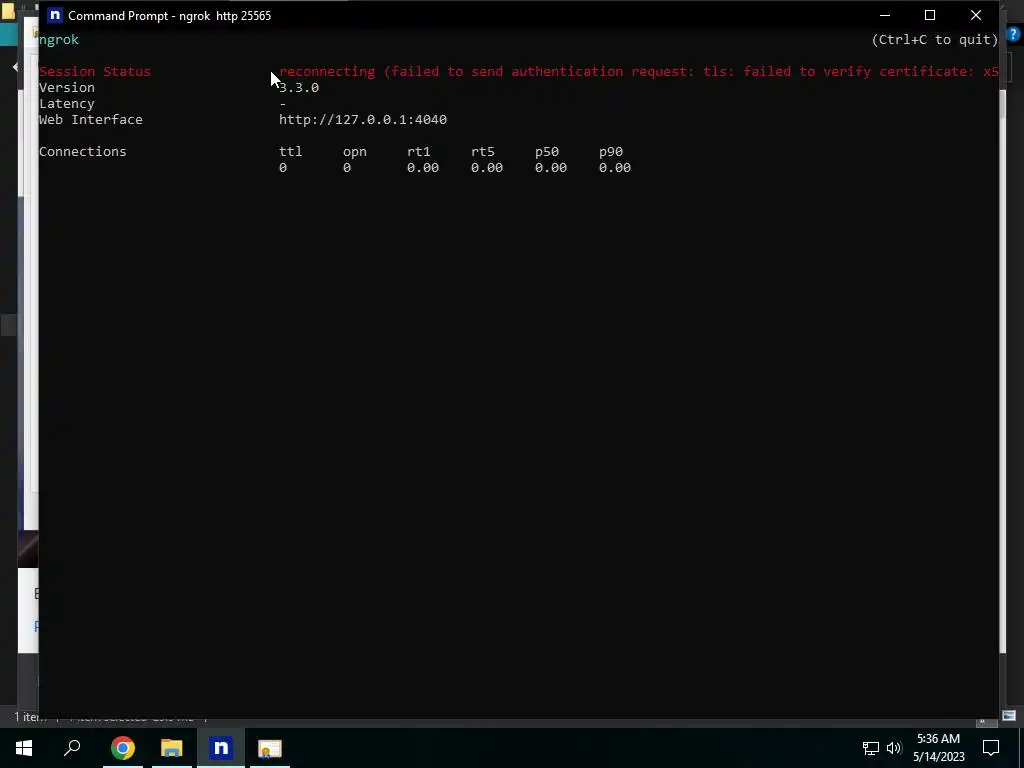Image resolution: width=1024 pixels, height=768 pixels.
Task: Click the Connections label
Action: (x=82, y=152)
